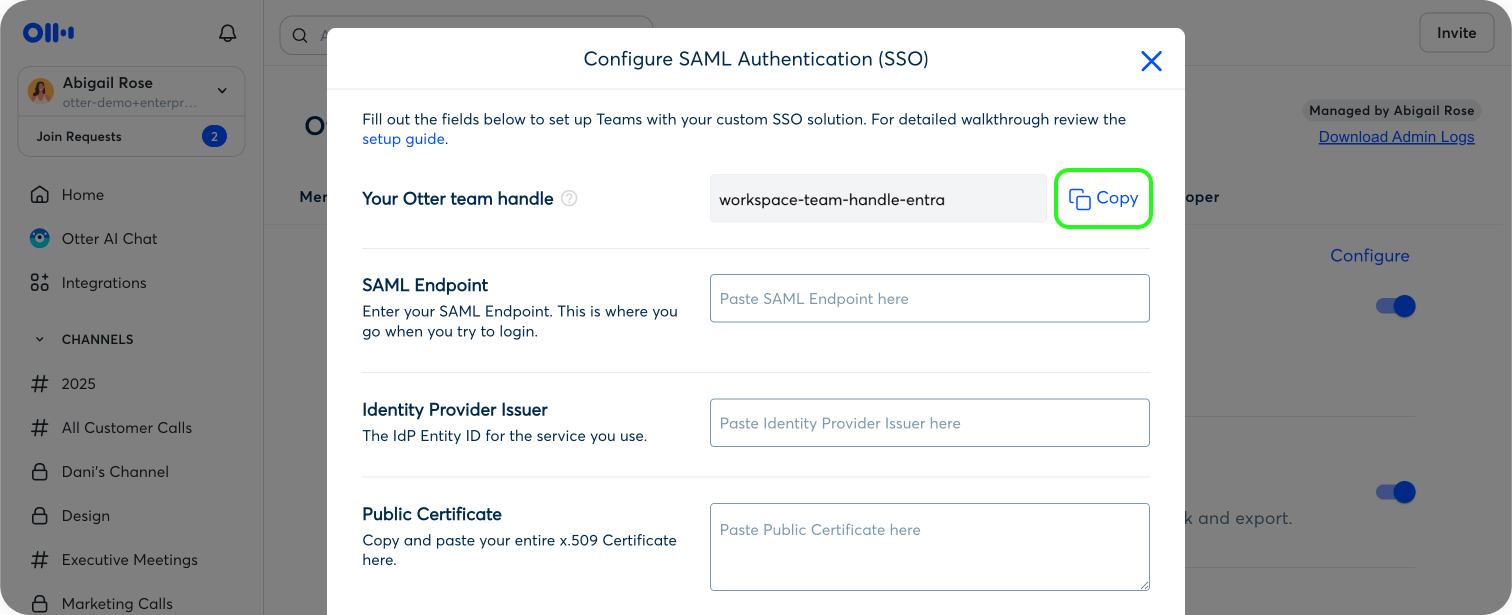This screenshot has height=615, width=1512.
Task: Copy the Otter team handle
Action: (x=1103, y=198)
